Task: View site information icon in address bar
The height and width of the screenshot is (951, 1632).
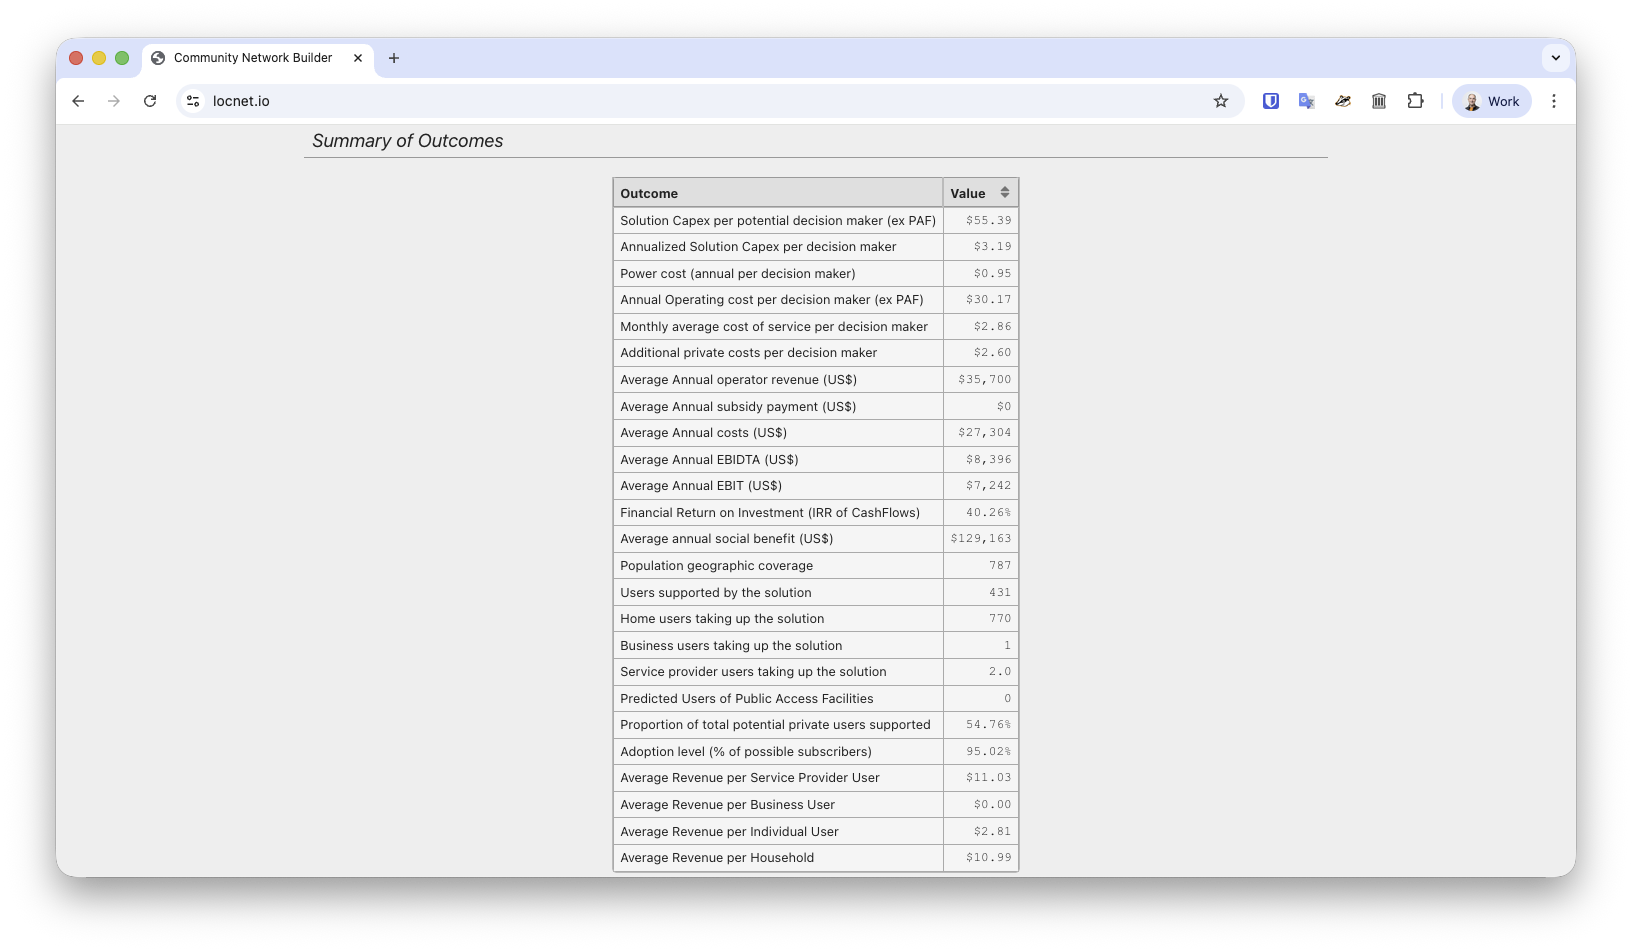Action: [194, 101]
